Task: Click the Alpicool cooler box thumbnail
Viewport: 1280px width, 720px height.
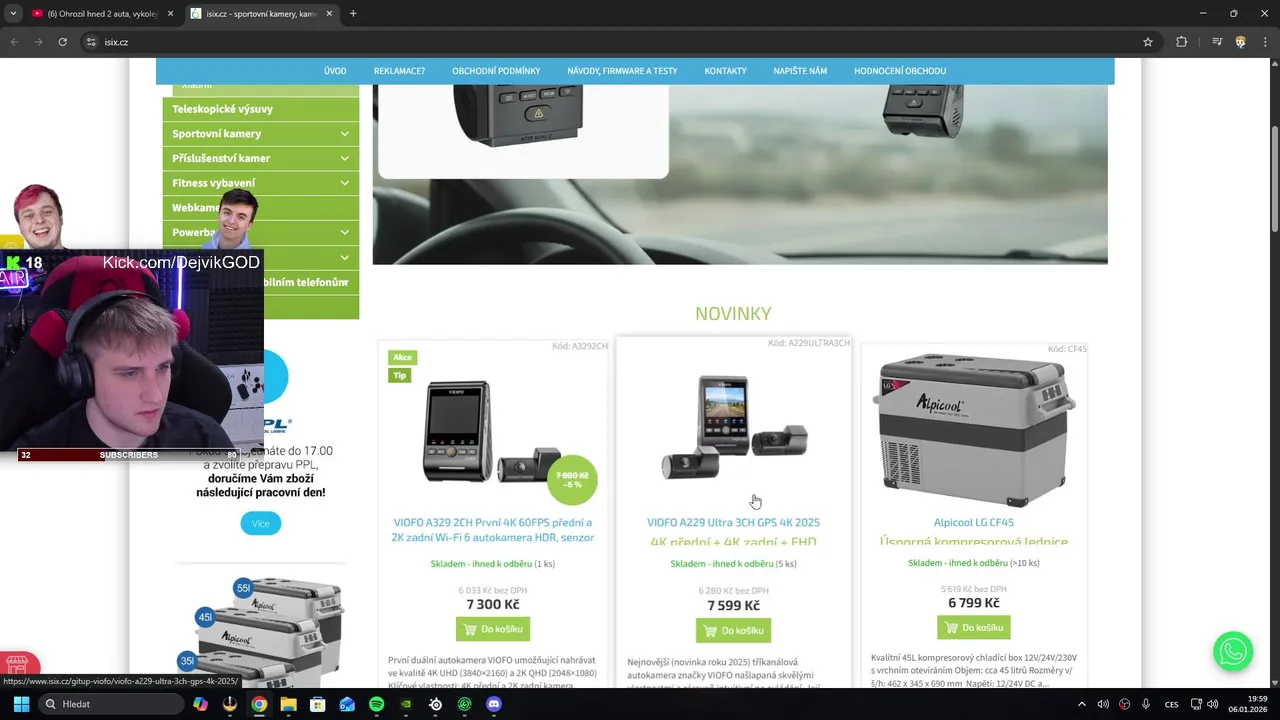Action: pyautogui.click(x=974, y=428)
